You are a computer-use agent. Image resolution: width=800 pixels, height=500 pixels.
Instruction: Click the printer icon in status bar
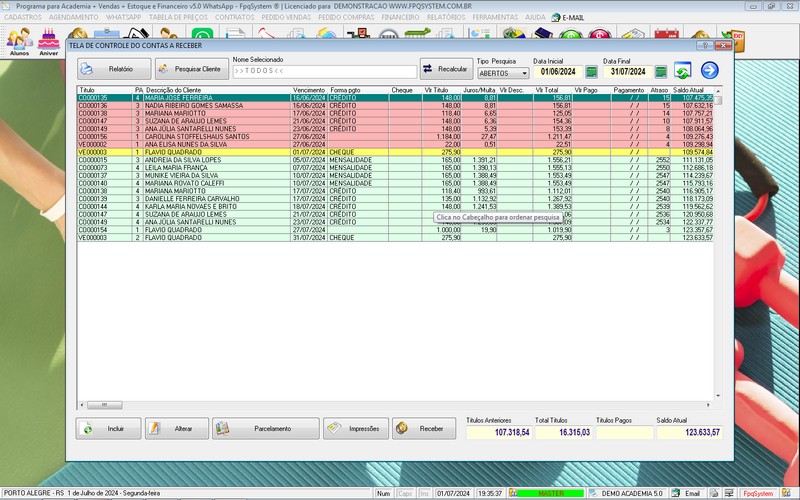click(x=714, y=493)
